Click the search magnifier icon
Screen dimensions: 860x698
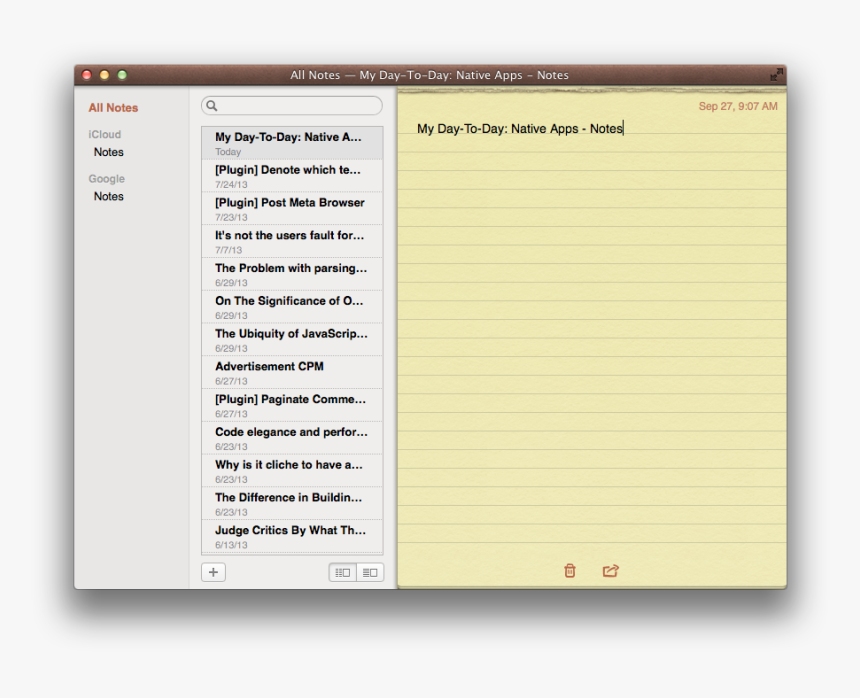click(212, 106)
